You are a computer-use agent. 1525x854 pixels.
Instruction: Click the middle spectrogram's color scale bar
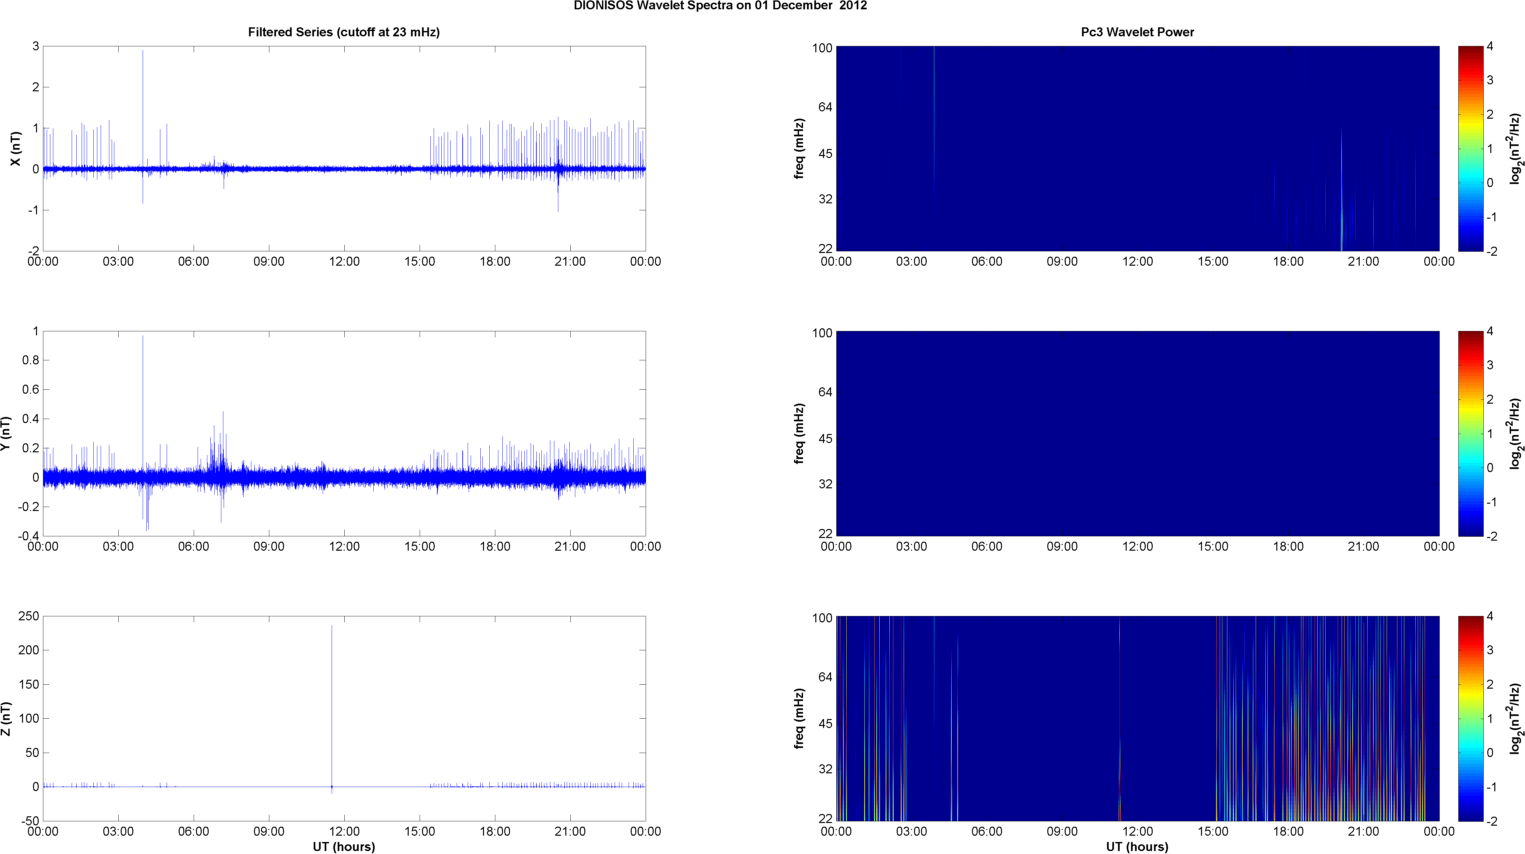1469,433
